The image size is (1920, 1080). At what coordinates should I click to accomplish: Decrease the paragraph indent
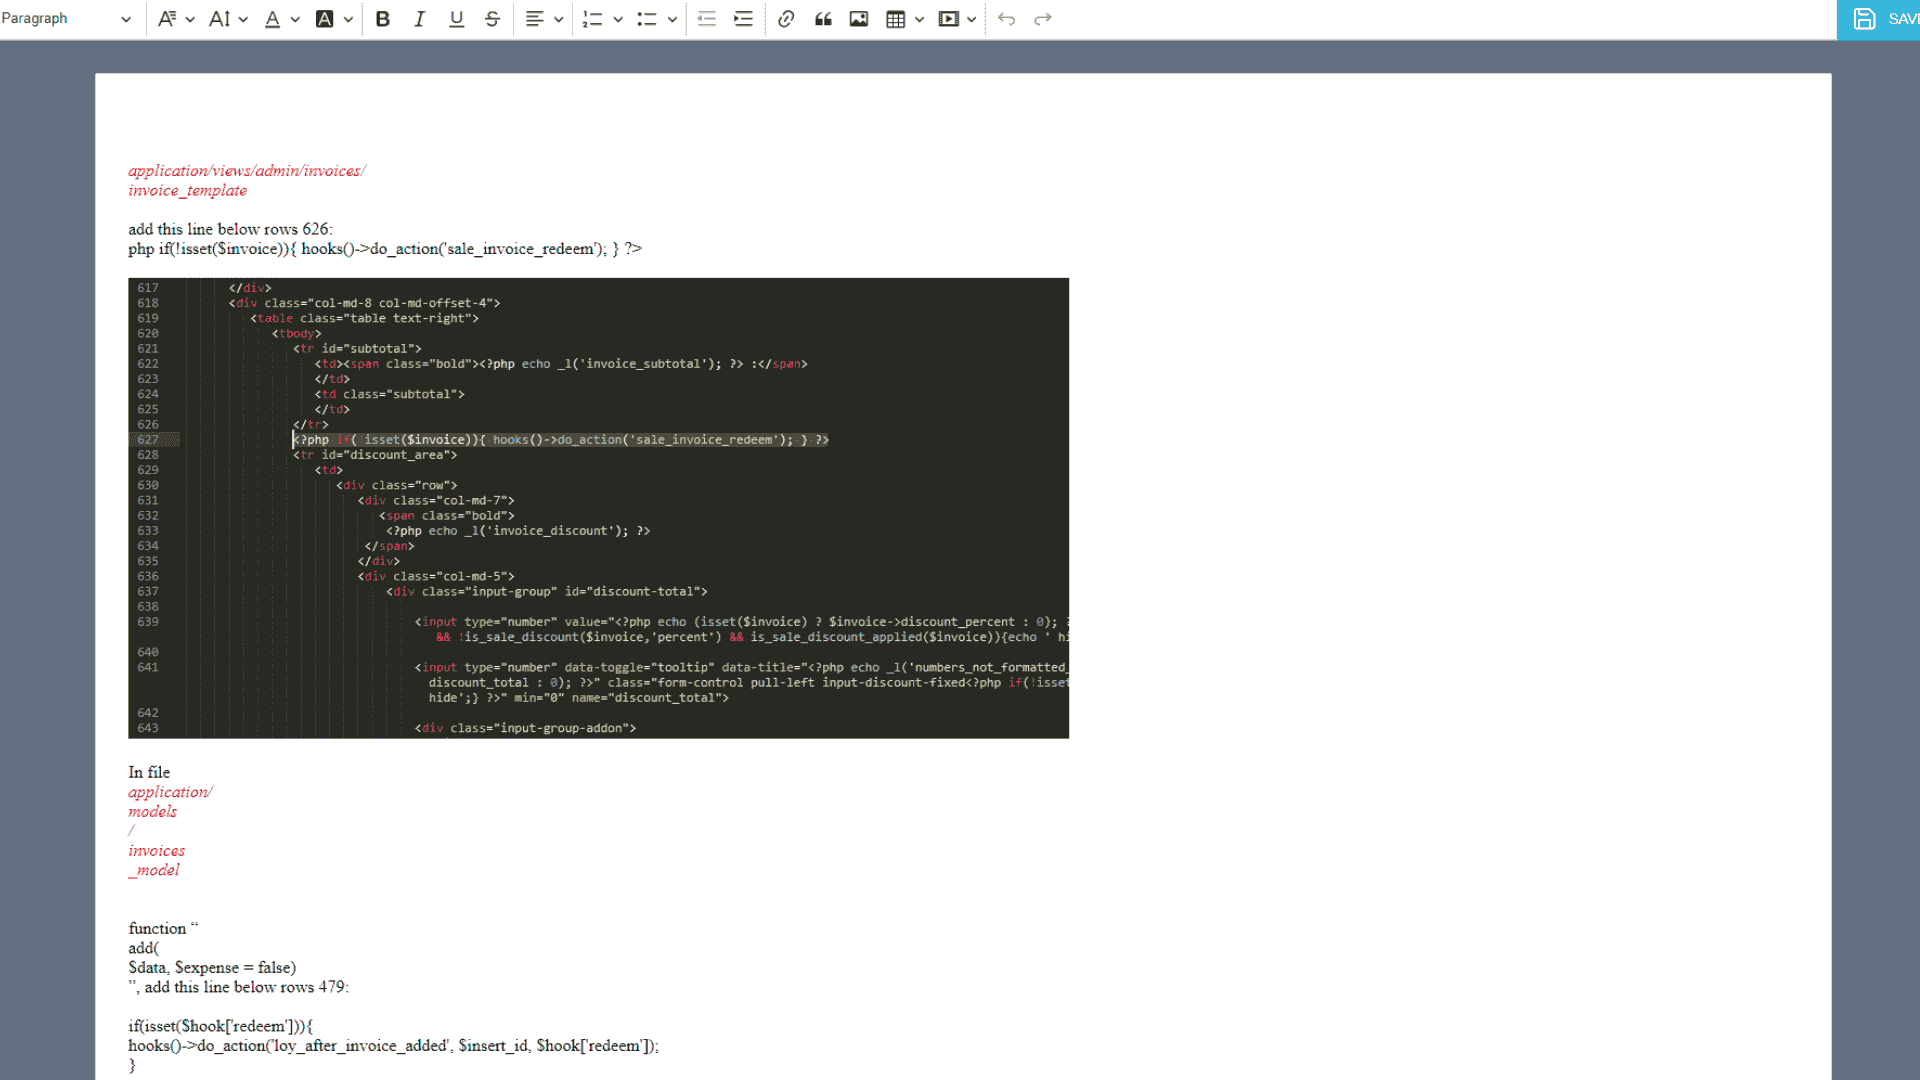click(x=707, y=19)
